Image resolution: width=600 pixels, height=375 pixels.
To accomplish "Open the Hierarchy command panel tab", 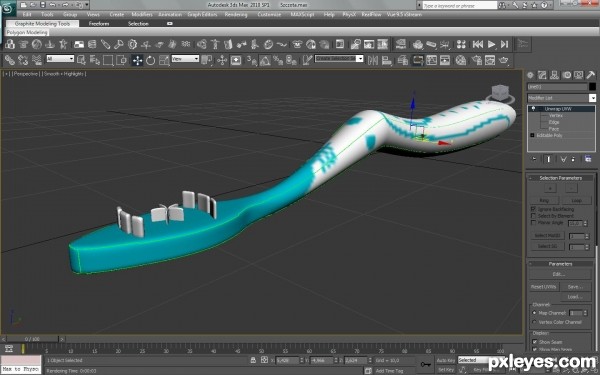I will coord(554,75).
